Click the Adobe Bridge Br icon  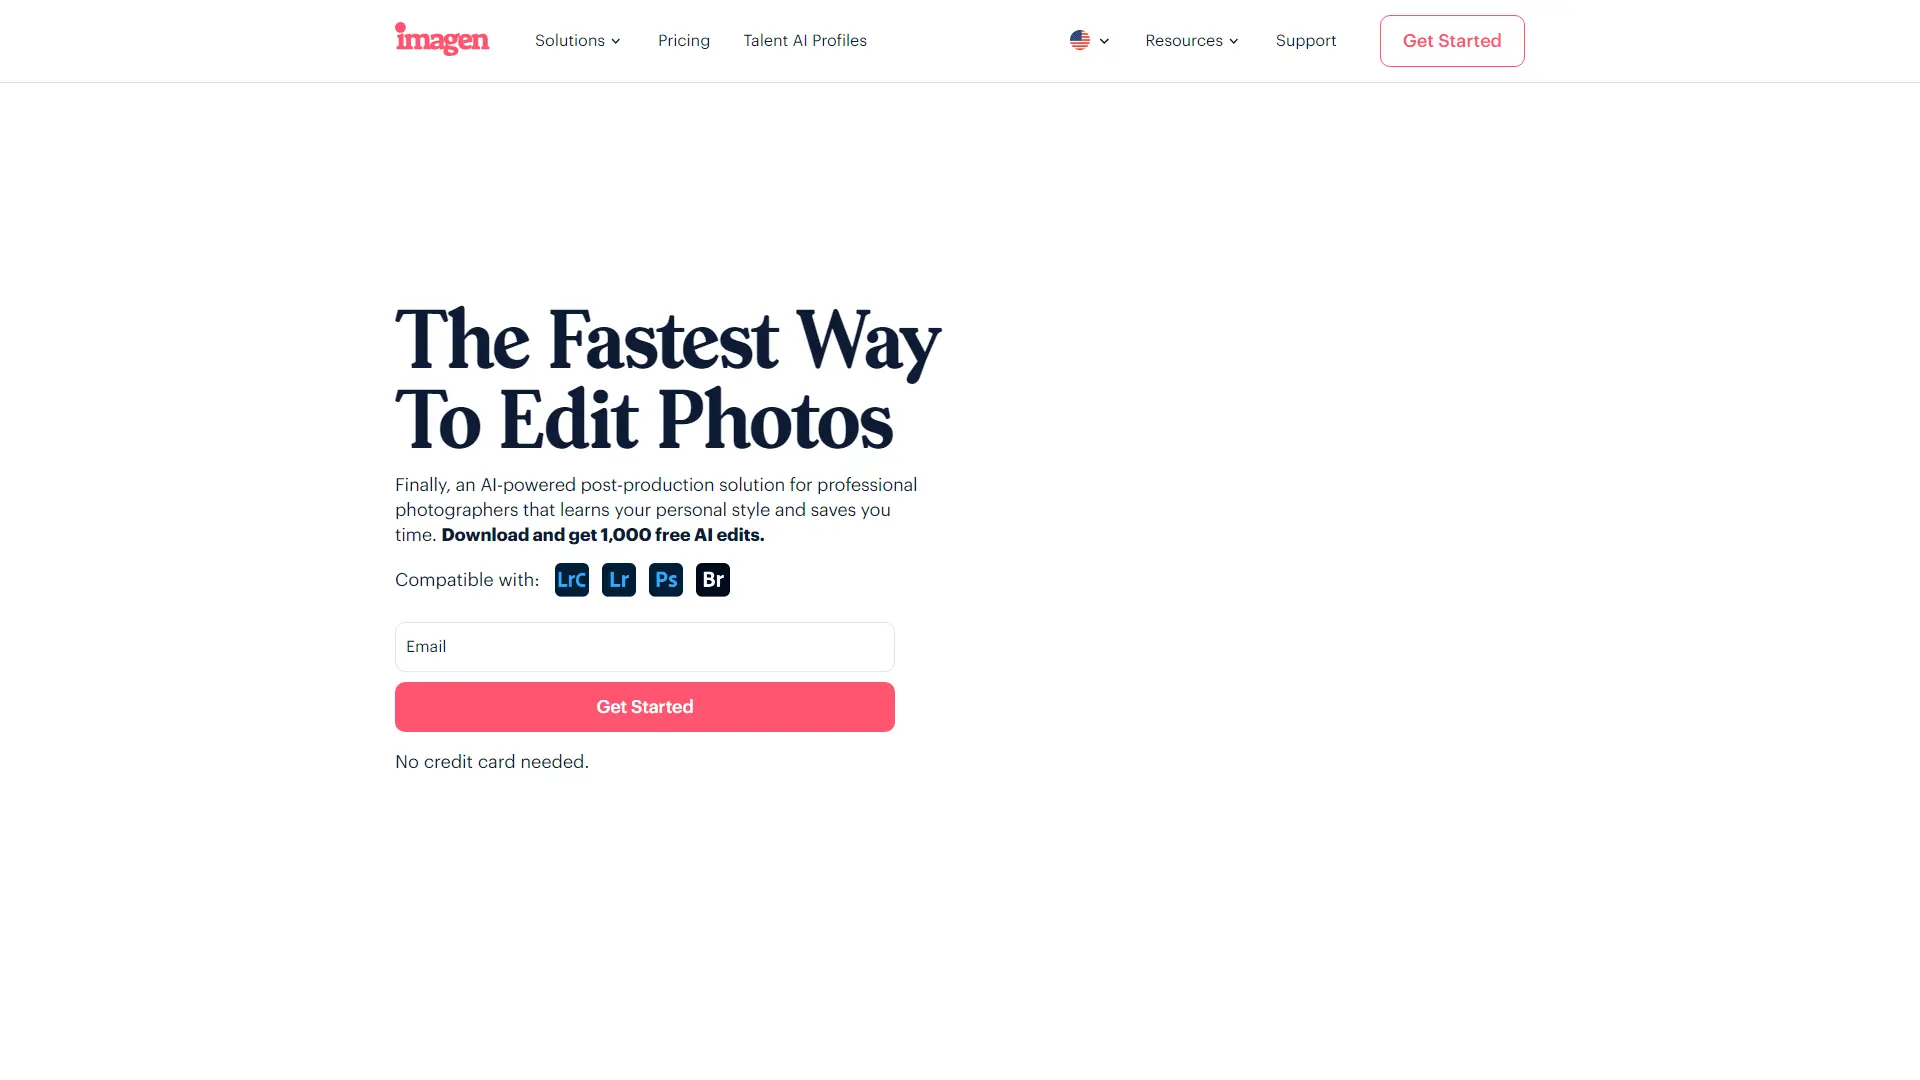[713, 580]
